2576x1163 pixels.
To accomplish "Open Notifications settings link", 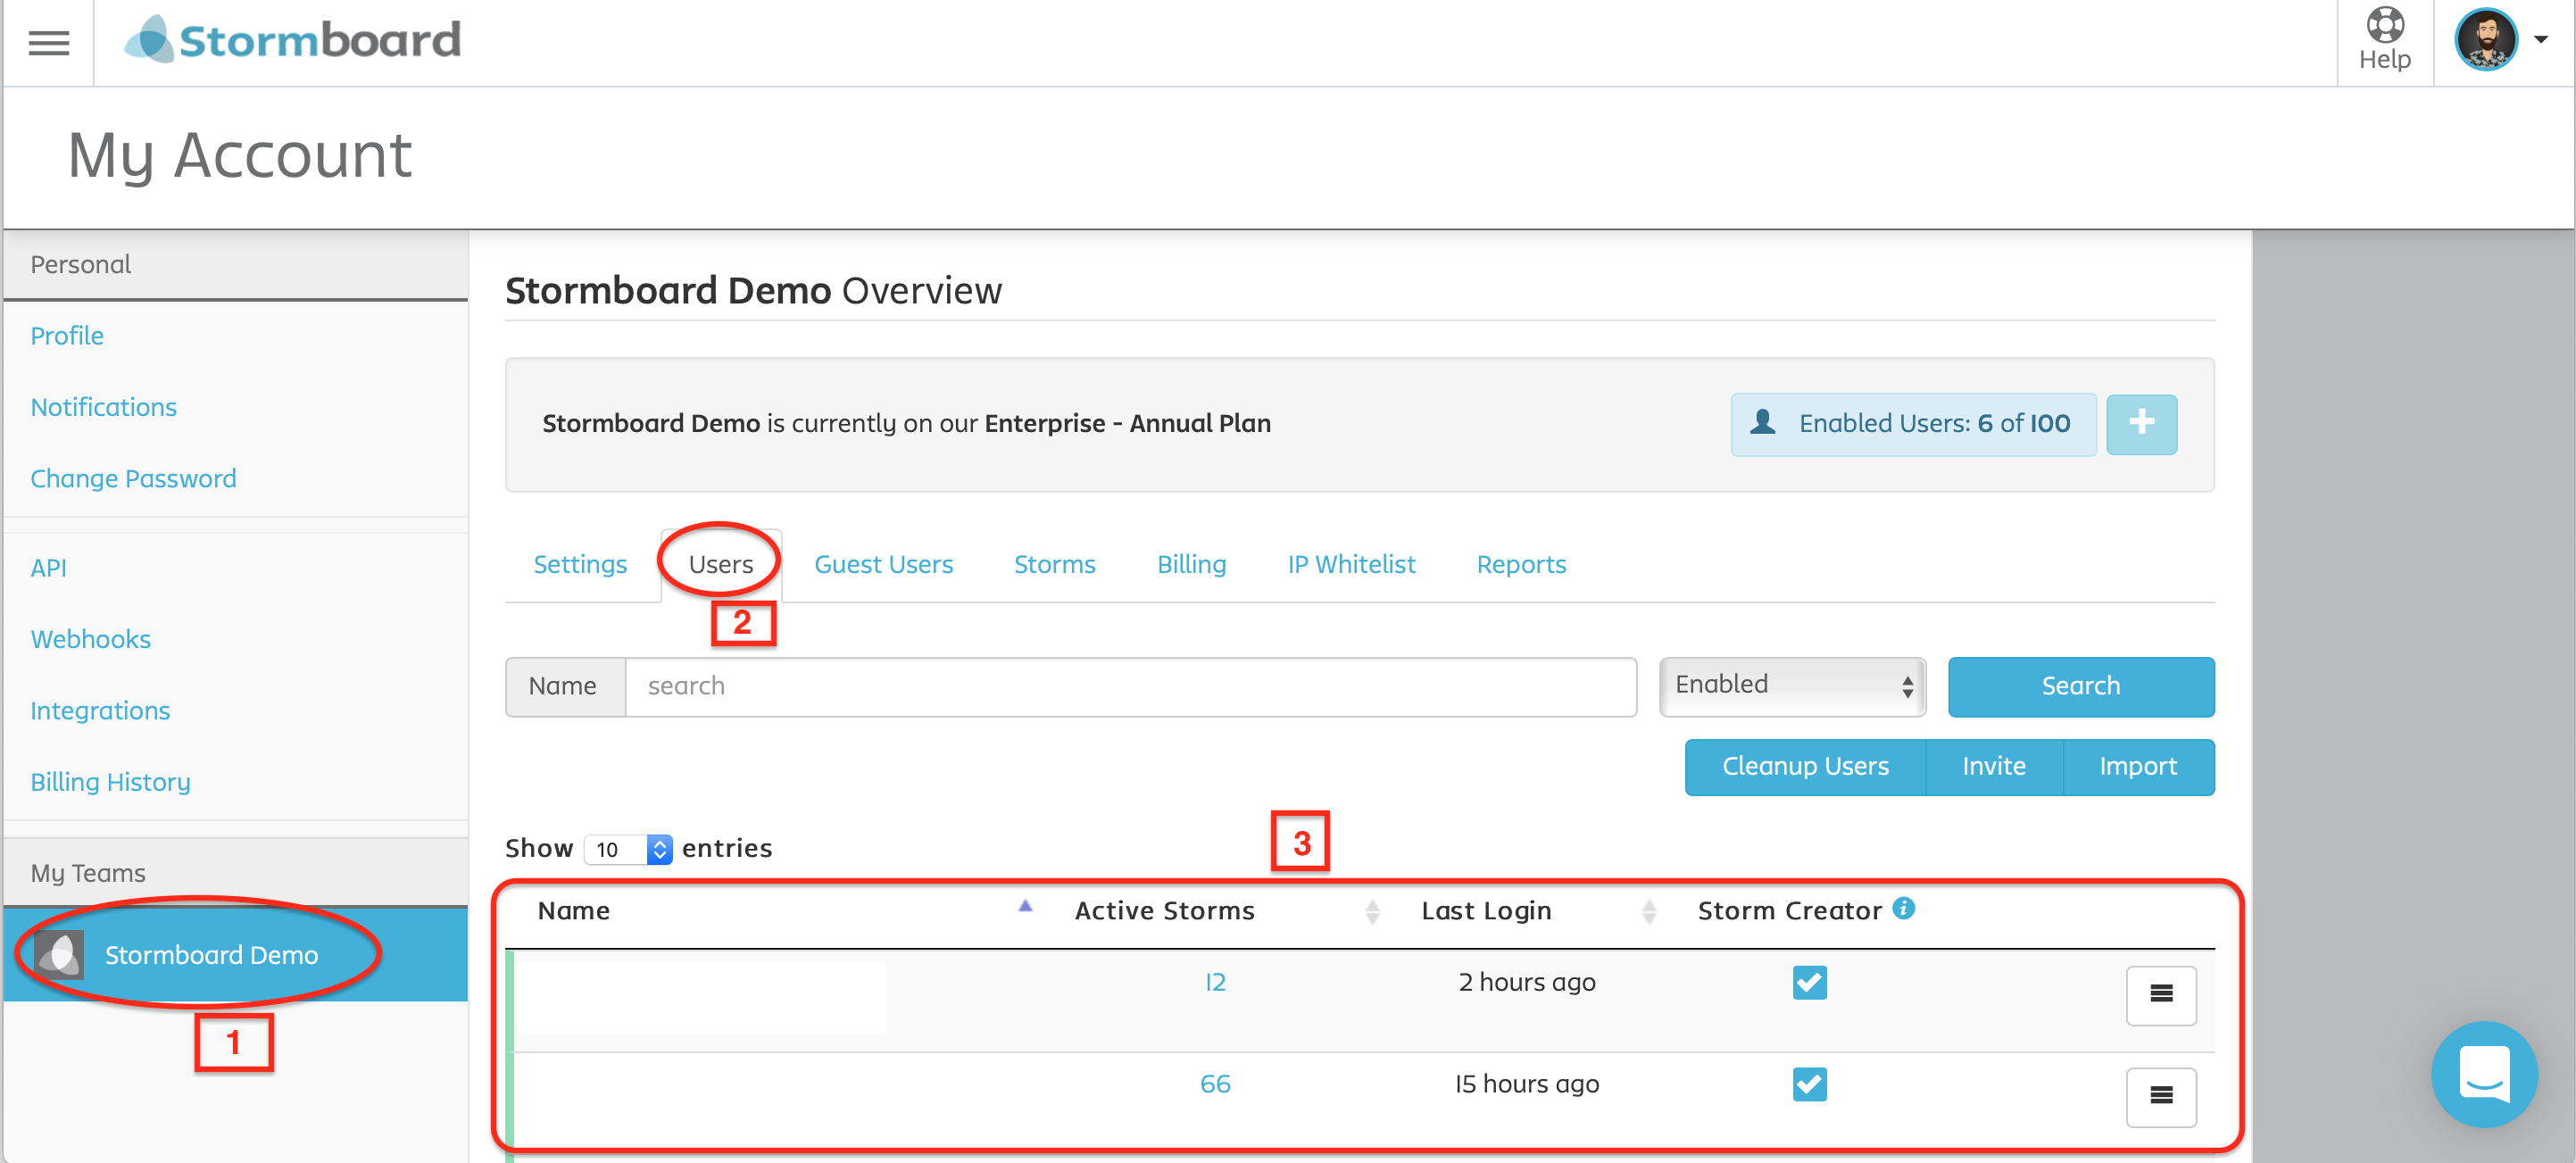I will [103, 407].
